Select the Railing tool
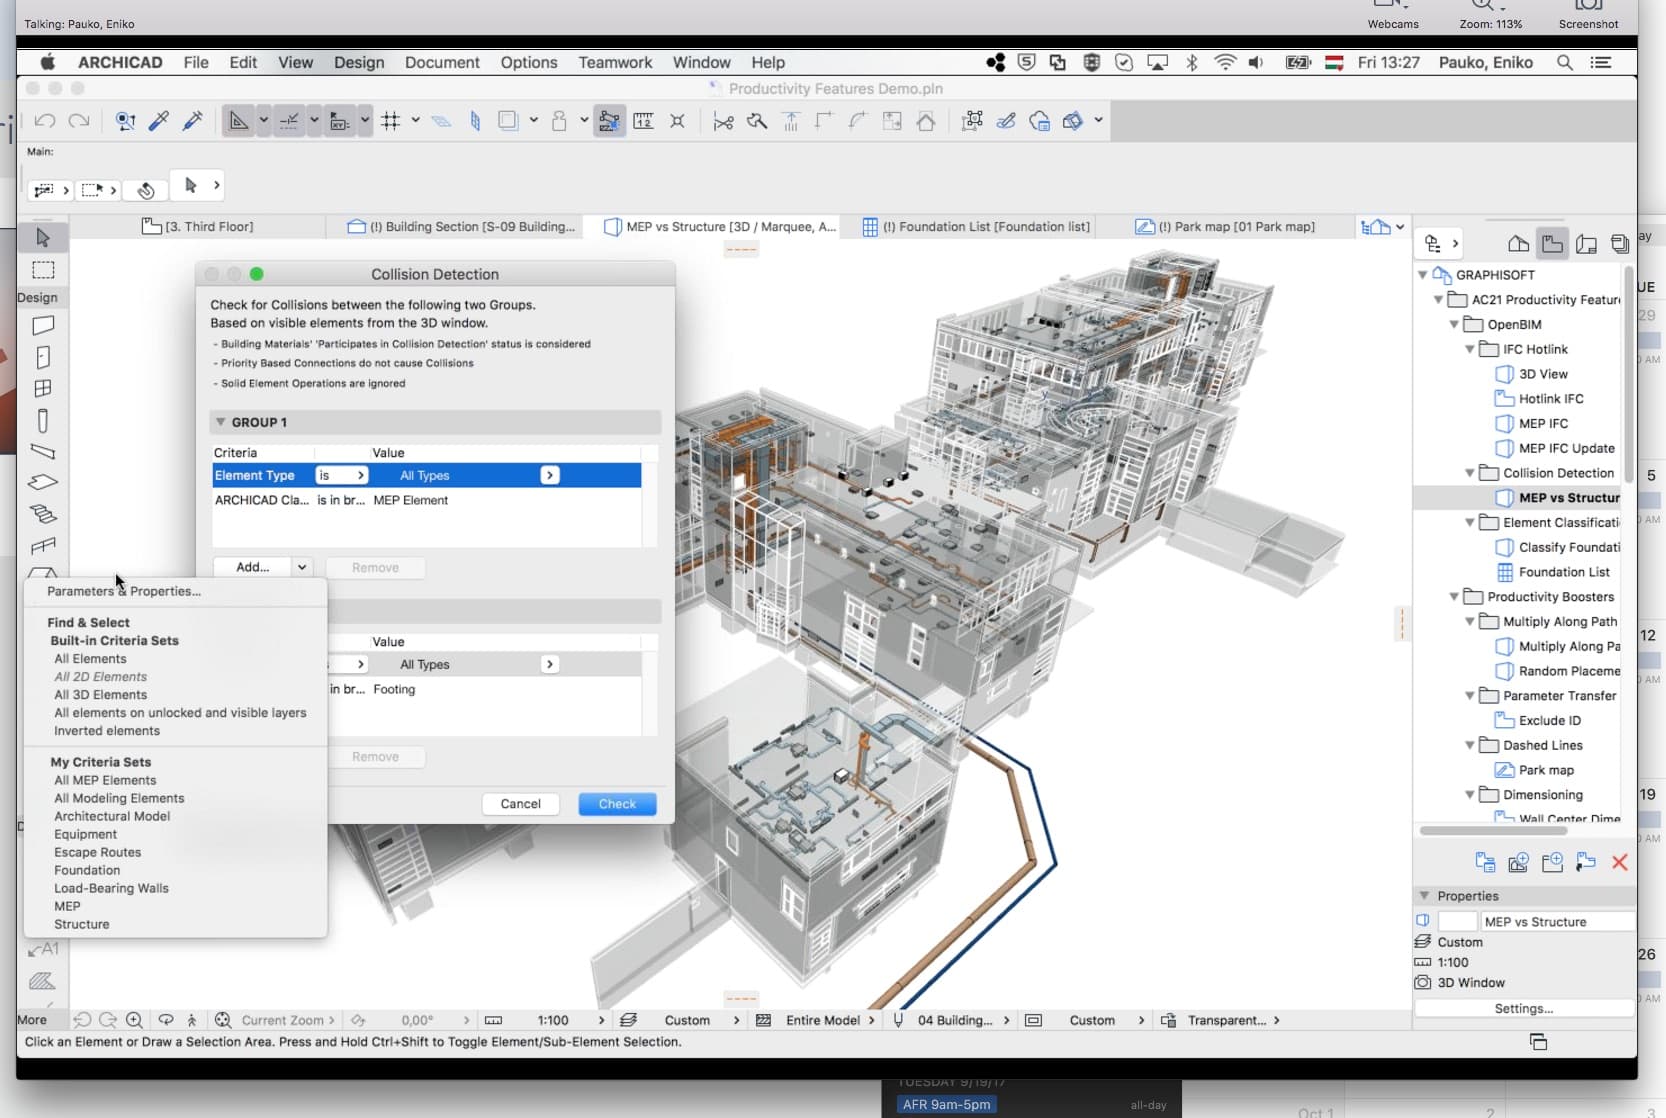Viewport: 1666px width, 1118px height. (x=43, y=546)
